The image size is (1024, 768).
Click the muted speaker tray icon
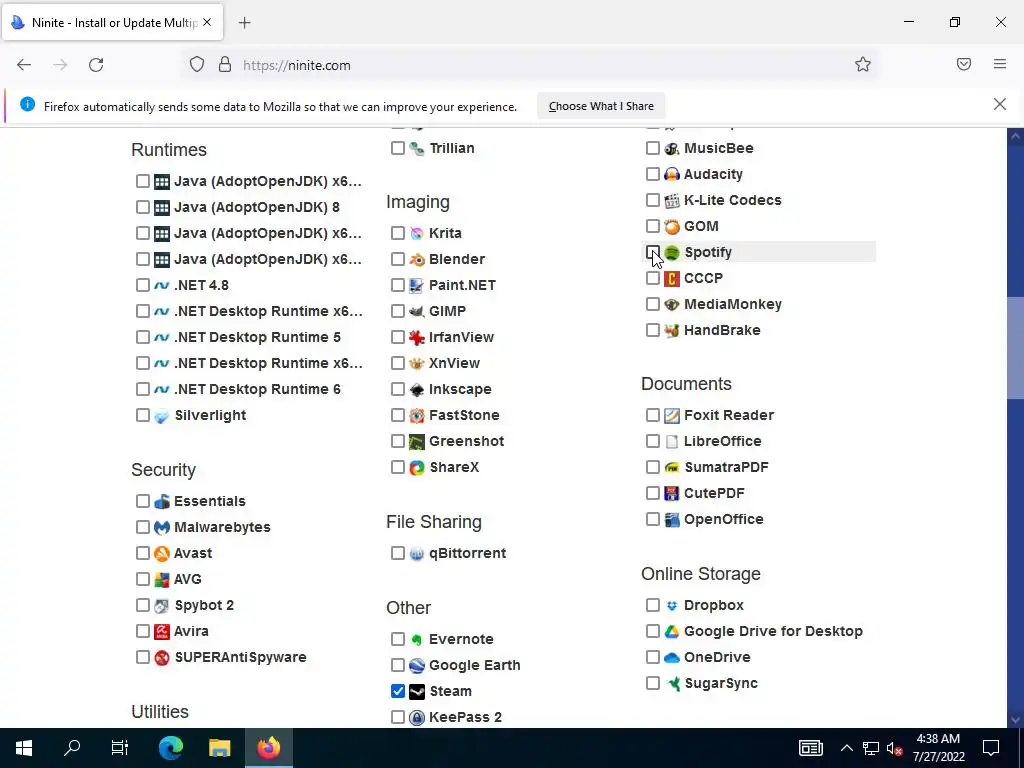click(x=895, y=748)
